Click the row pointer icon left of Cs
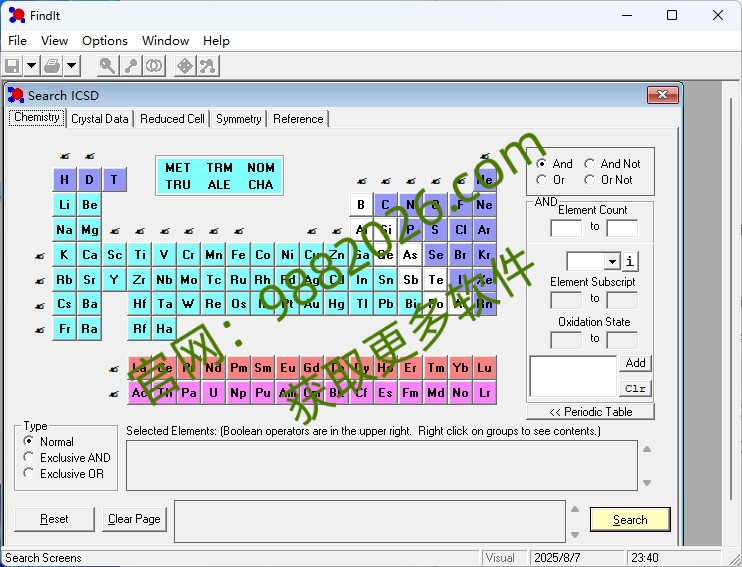742x567 pixels. (x=40, y=306)
